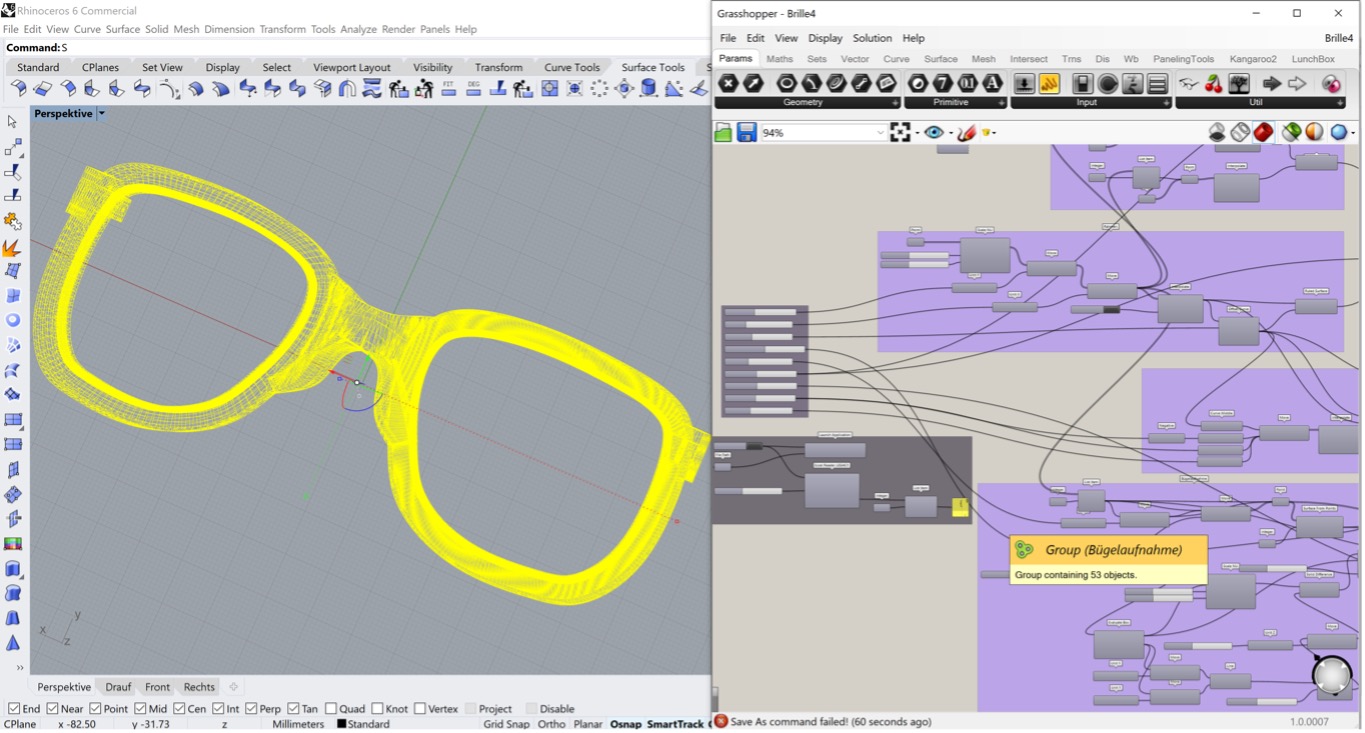Click the wireframe preview mode icon in Grasshopper

[1240, 132]
